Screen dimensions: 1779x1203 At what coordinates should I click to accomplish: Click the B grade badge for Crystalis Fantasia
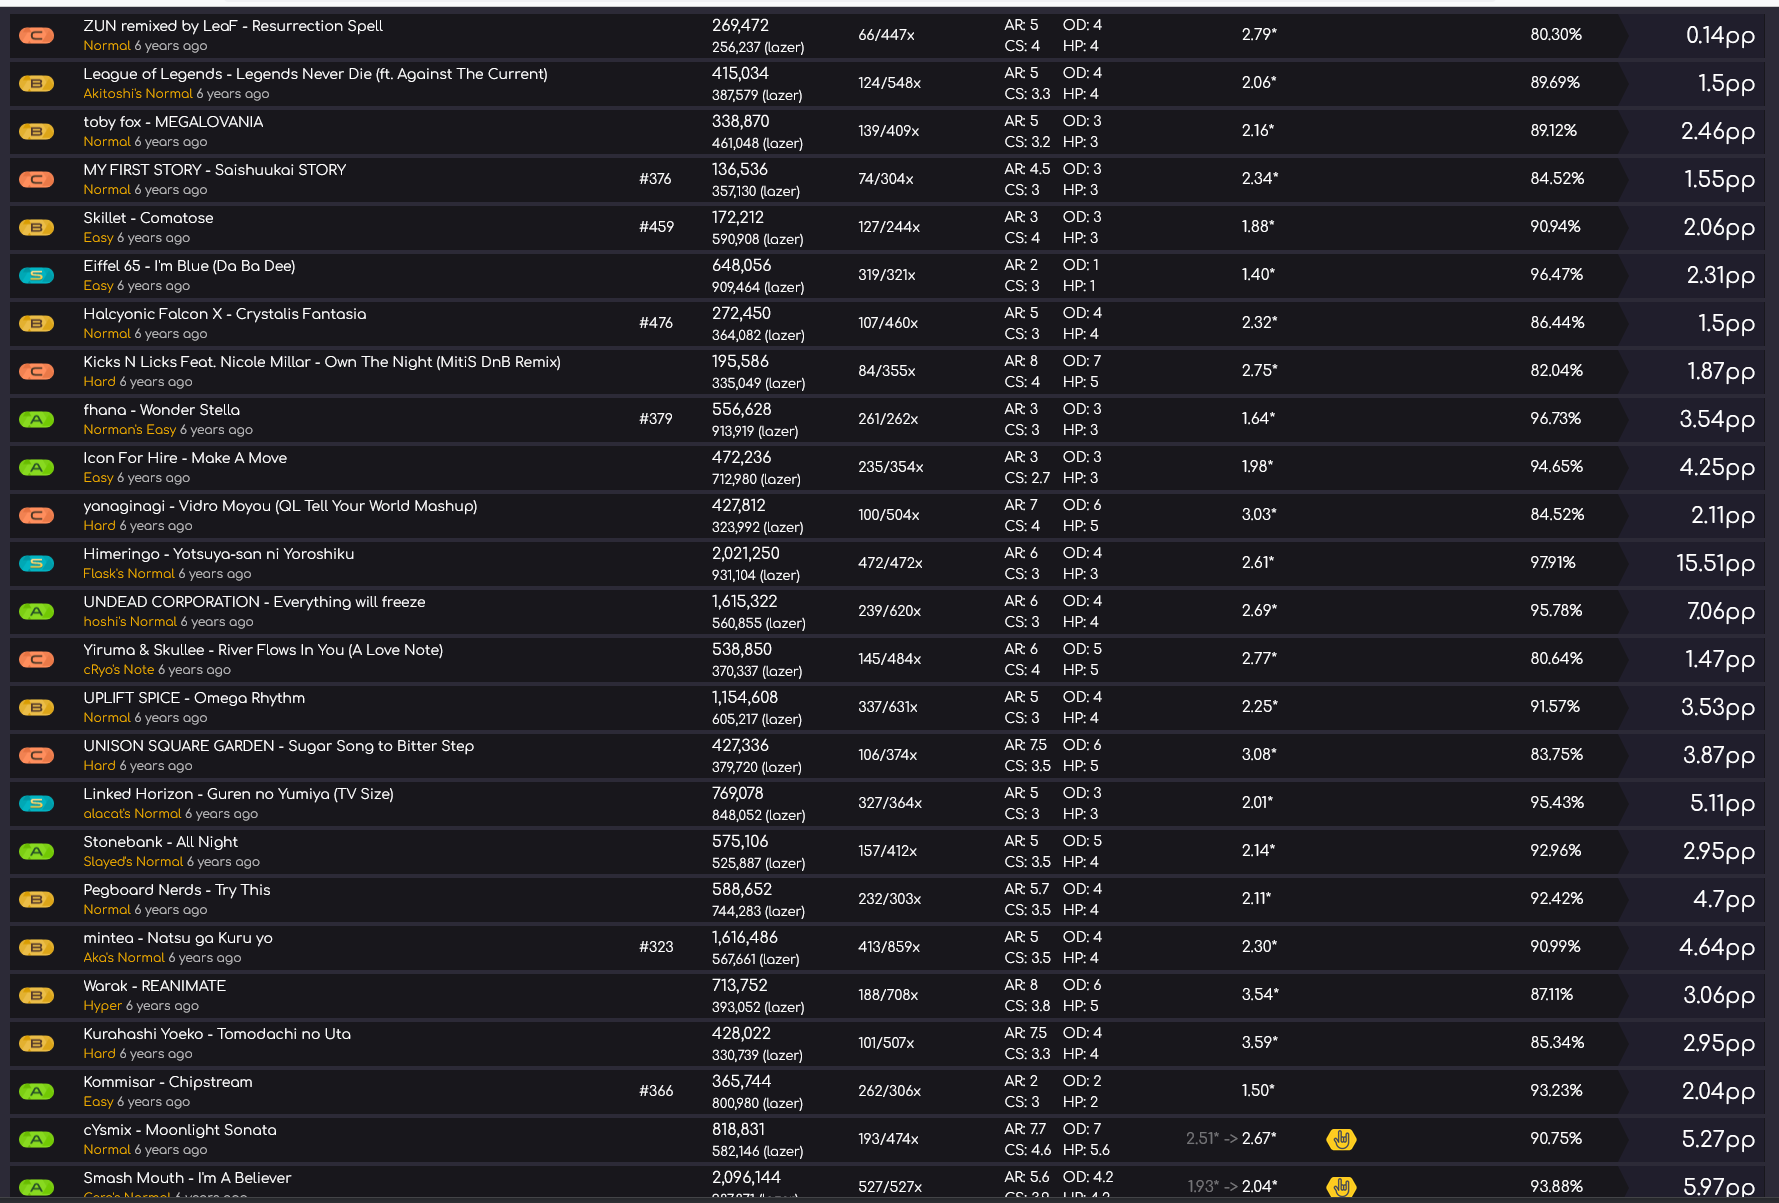37,323
